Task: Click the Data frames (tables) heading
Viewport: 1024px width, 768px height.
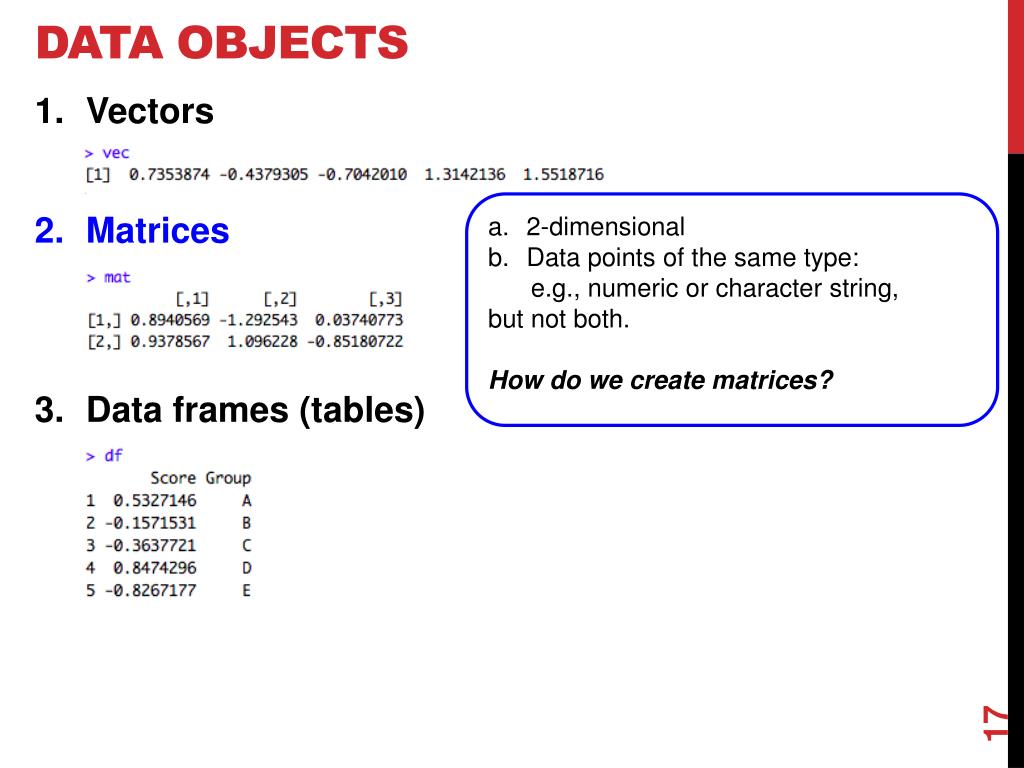Action: coord(255,410)
